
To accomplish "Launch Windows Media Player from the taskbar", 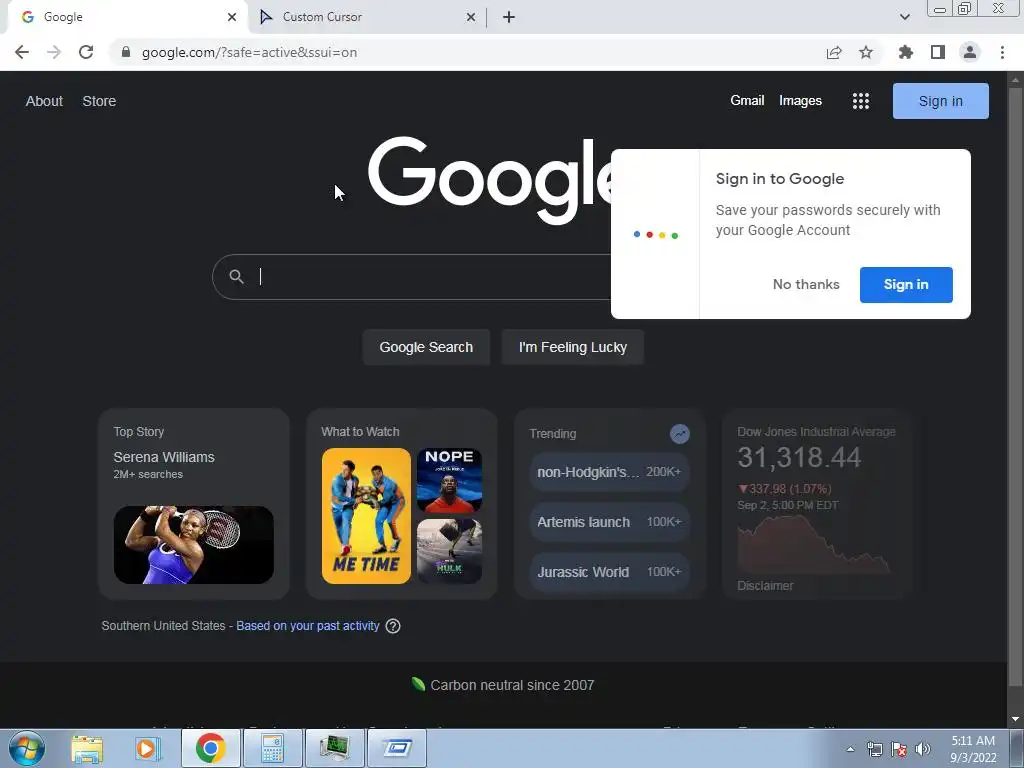I will coord(148,748).
